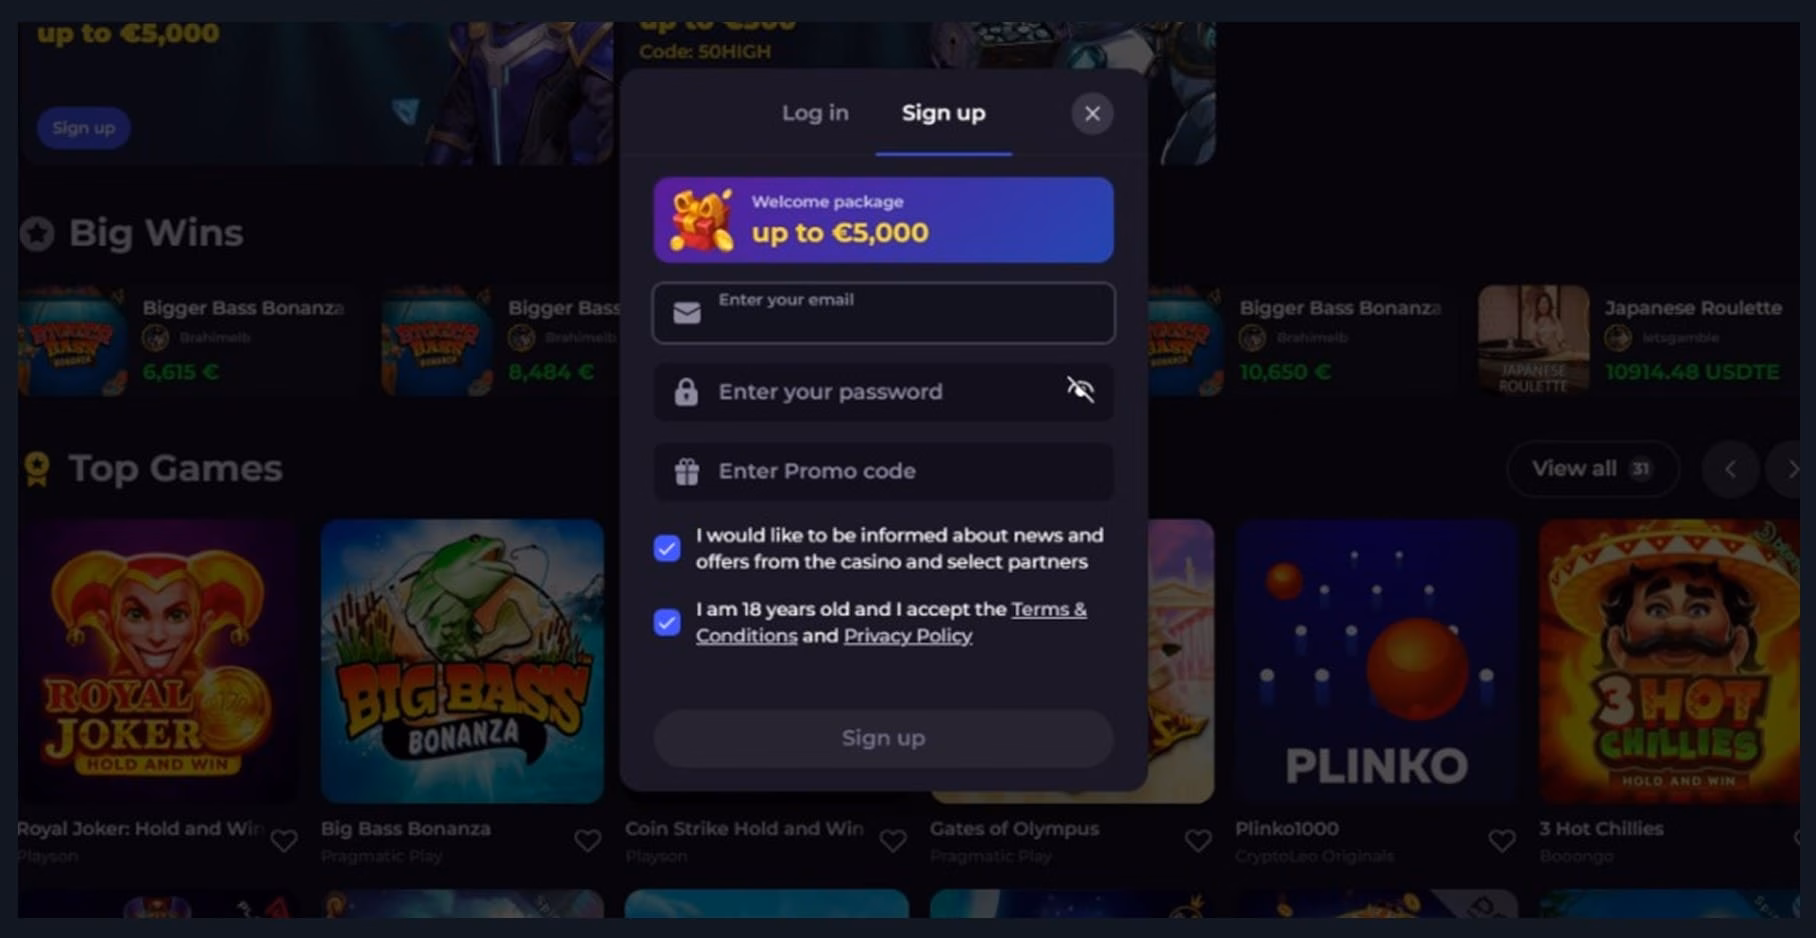Toggle the 18 years old acceptance checkbox
Screen dimensions: 1816x938
click(667, 622)
